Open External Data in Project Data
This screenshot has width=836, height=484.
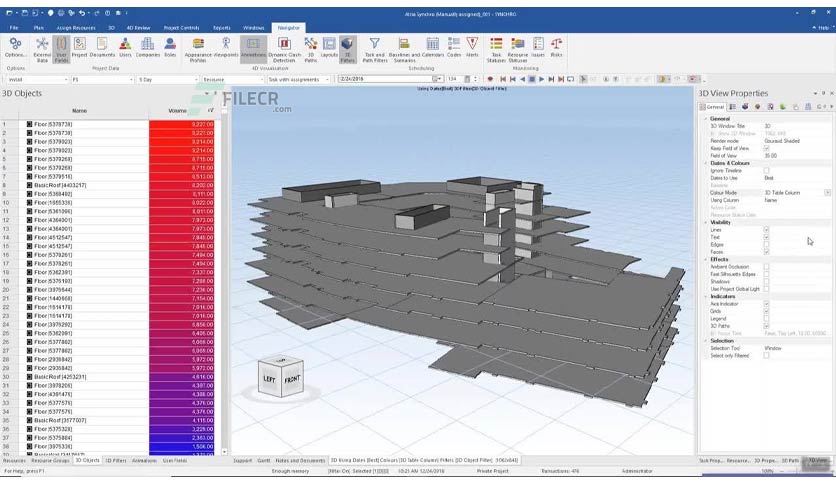tap(42, 50)
